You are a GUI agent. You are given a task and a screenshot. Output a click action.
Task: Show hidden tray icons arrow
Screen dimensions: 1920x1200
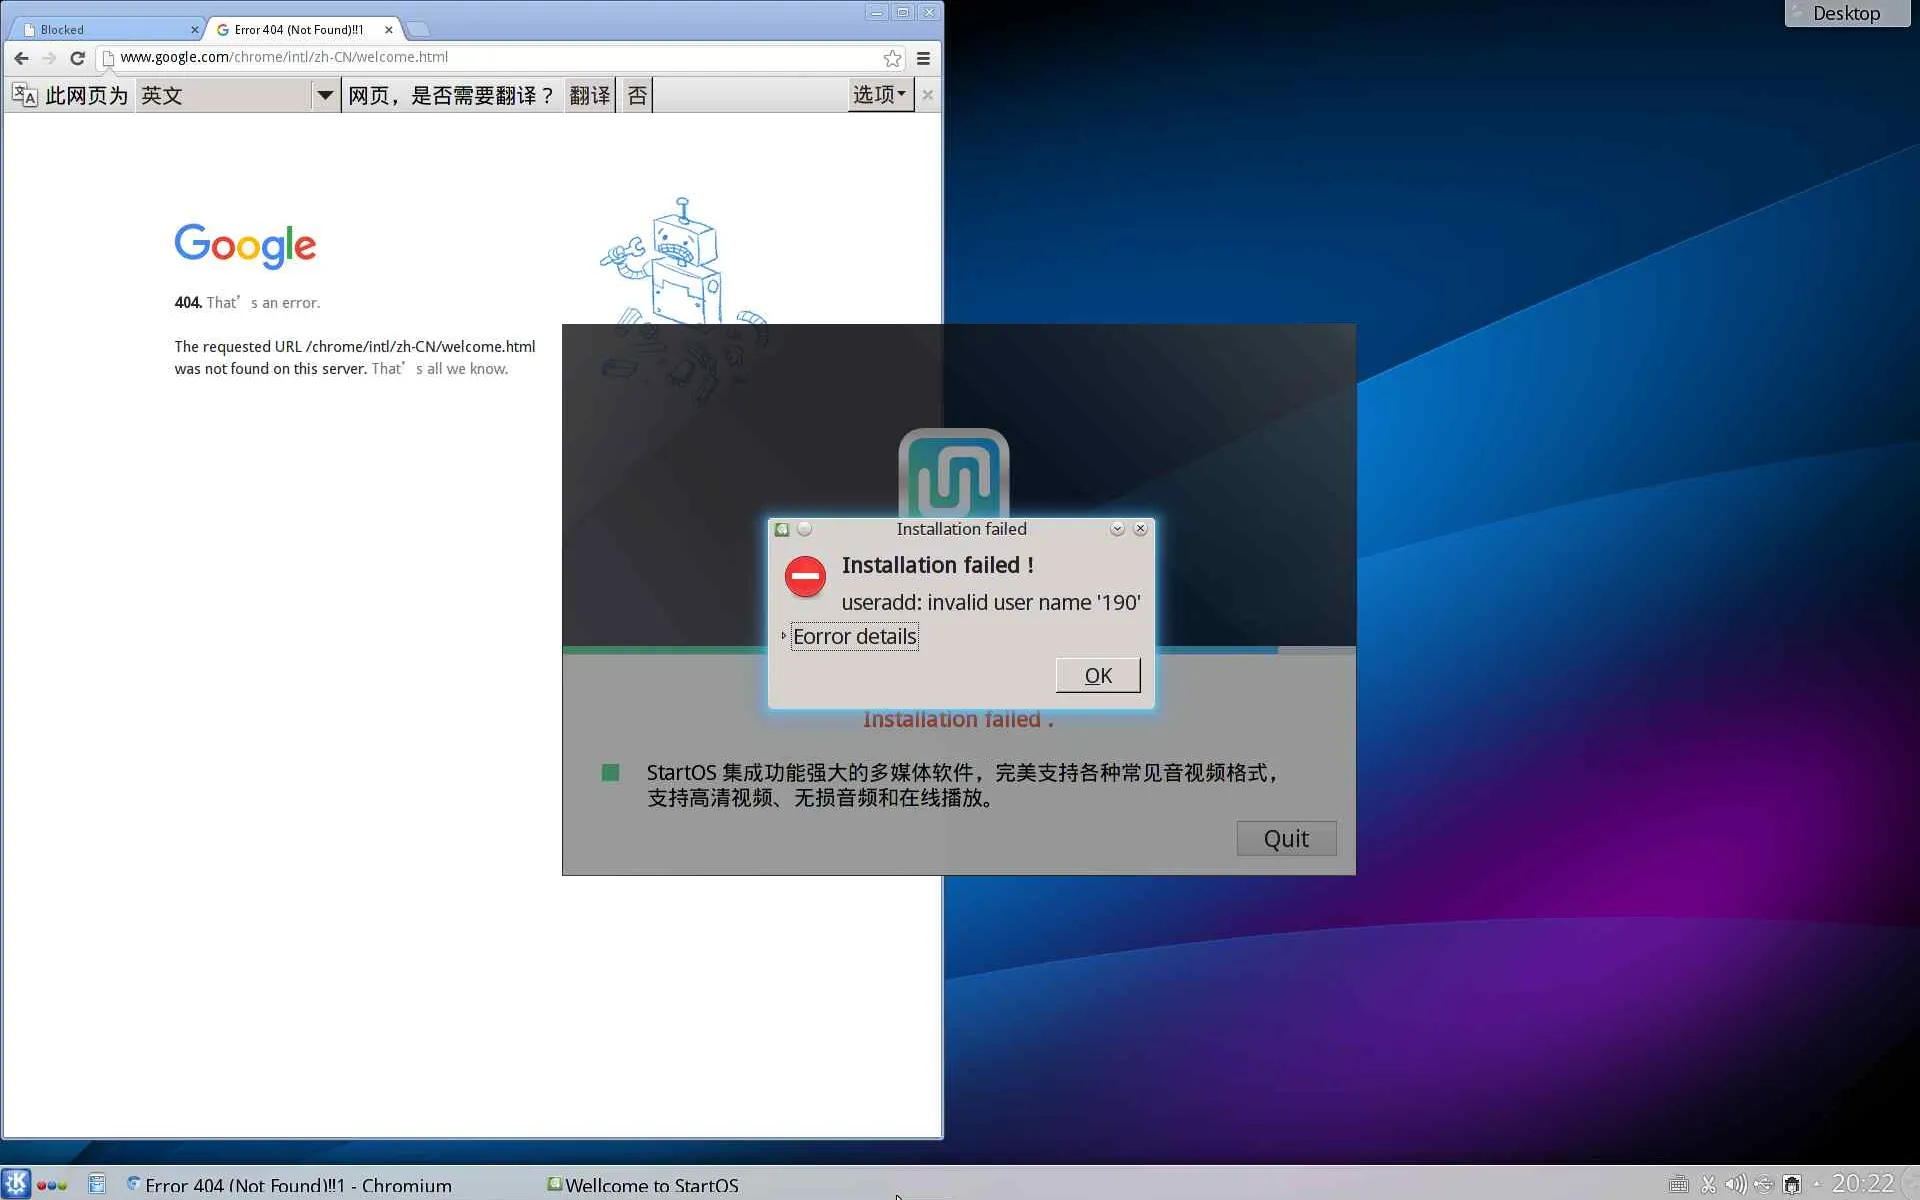click(1817, 1184)
